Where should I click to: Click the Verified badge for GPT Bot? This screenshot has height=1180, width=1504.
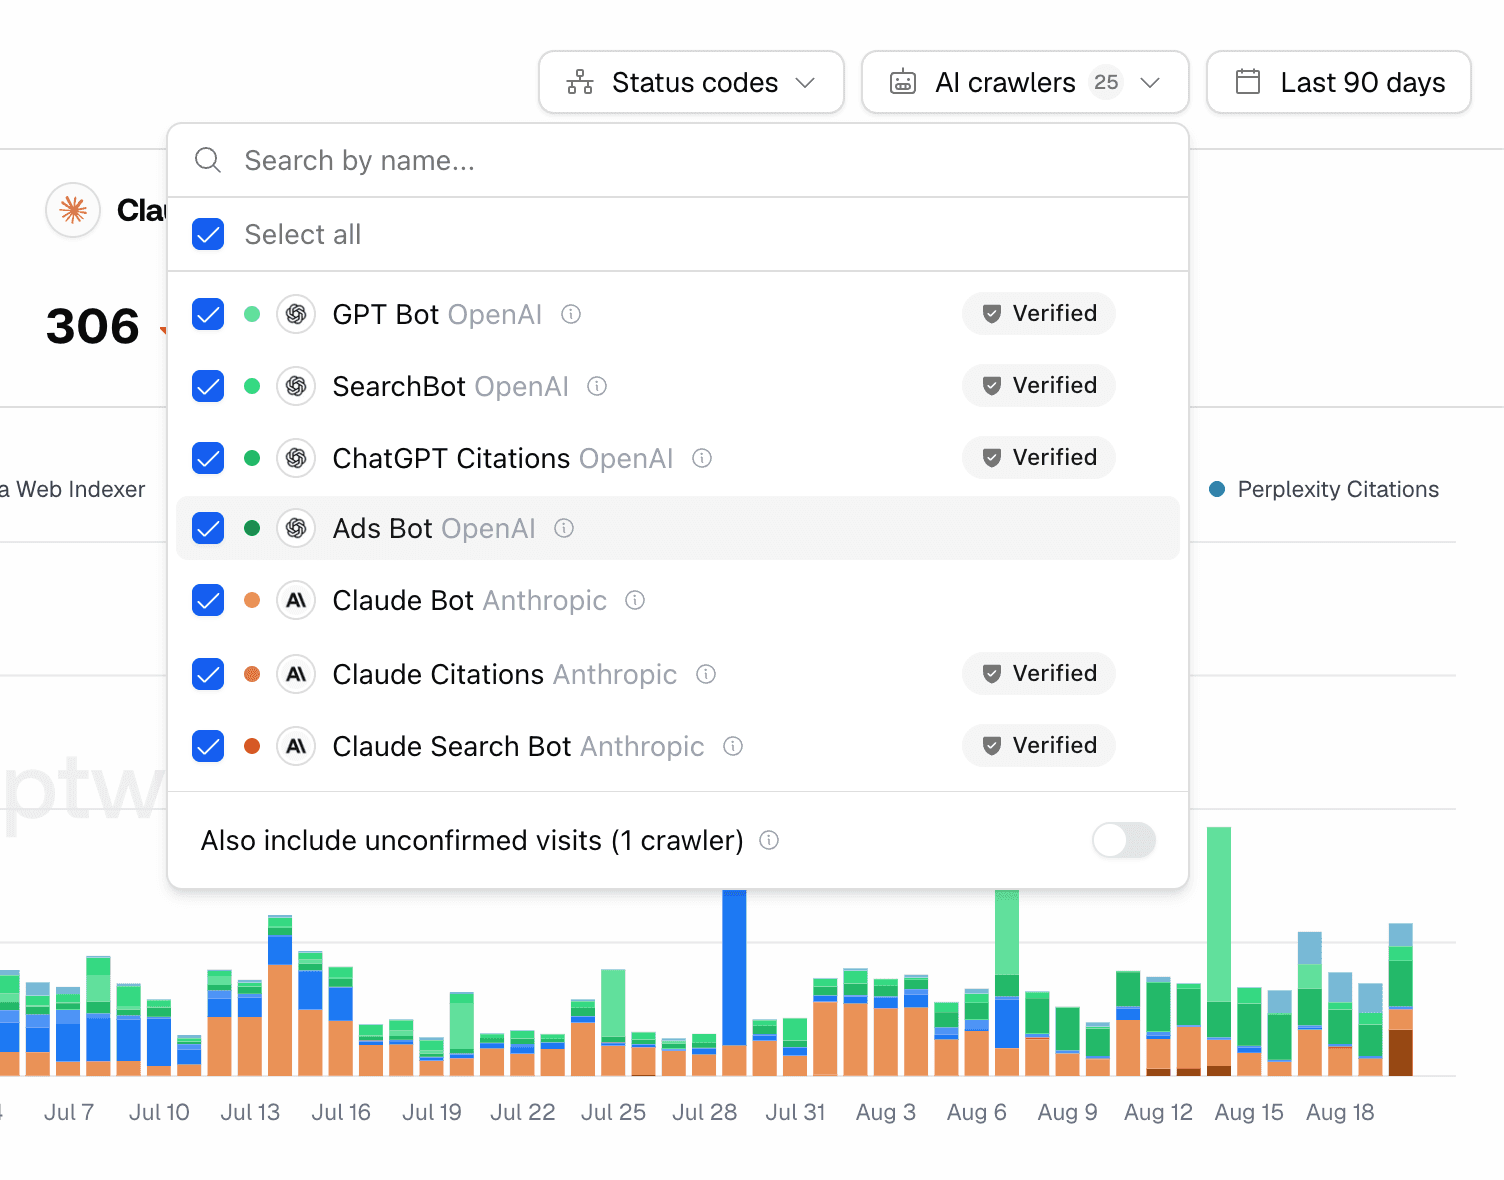[1039, 314]
